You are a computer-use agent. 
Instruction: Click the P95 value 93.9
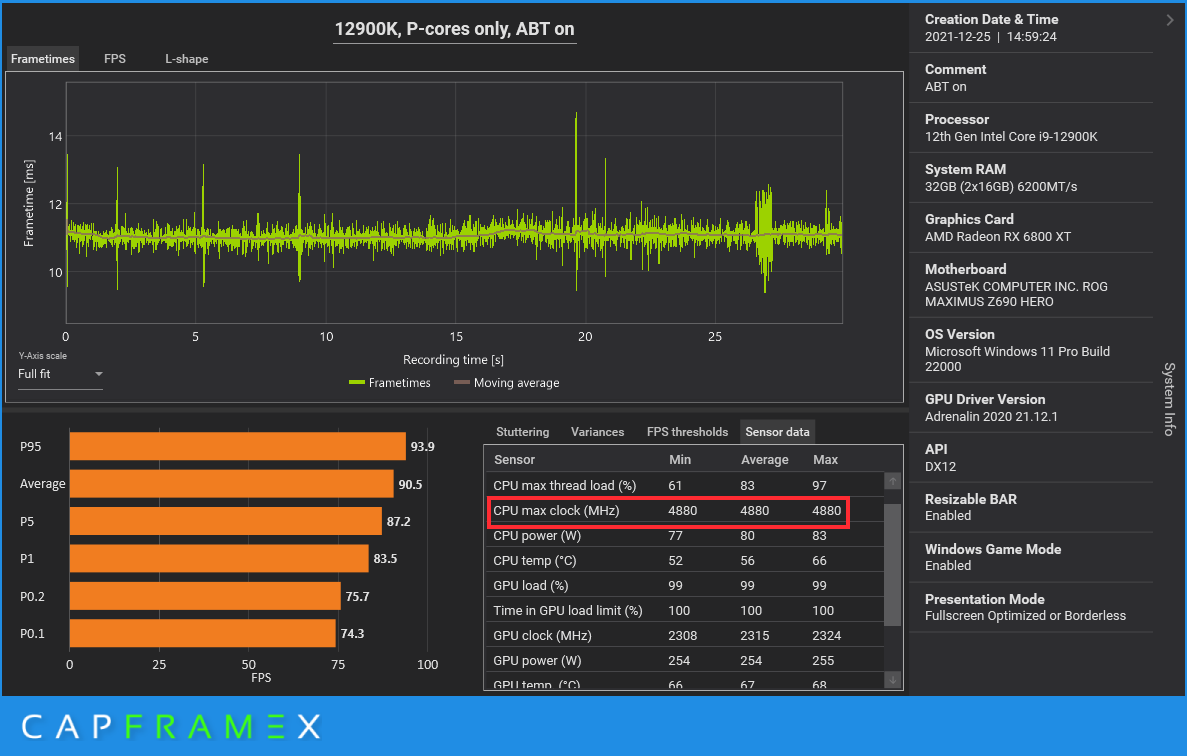(422, 446)
